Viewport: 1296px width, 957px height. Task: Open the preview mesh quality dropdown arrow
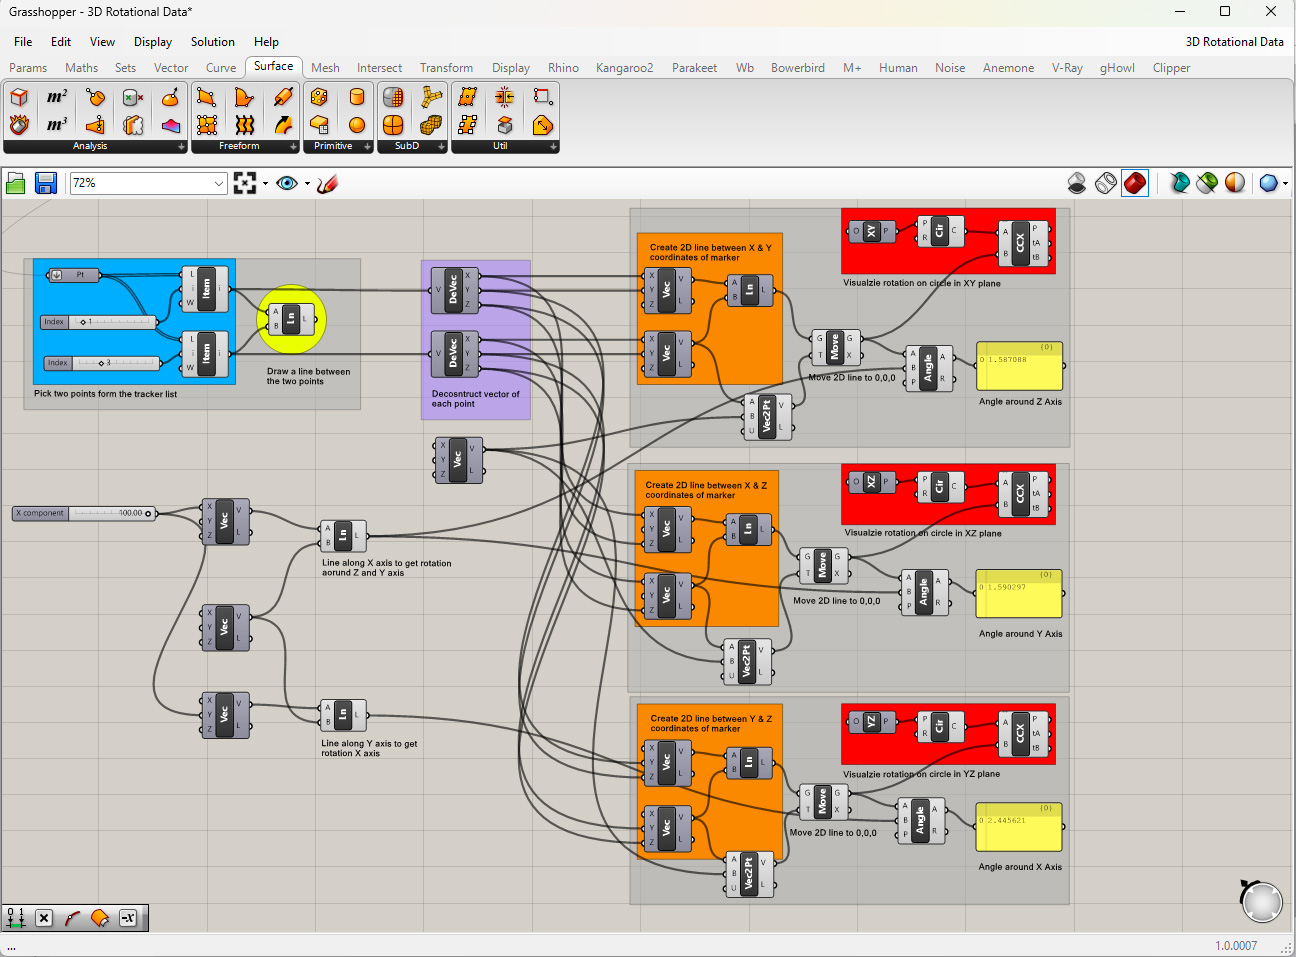(1285, 183)
